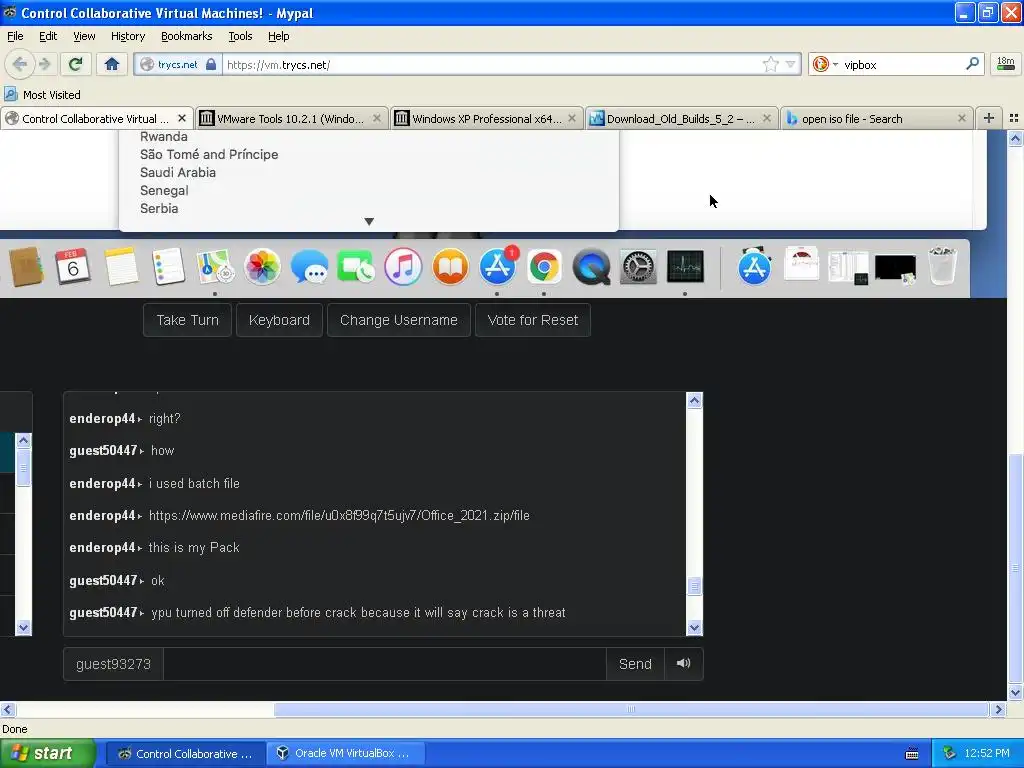The height and width of the screenshot is (768, 1024).
Task: Switch to Oracle VM VirtualBox taskbar item
Action: (x=347, y=753)
